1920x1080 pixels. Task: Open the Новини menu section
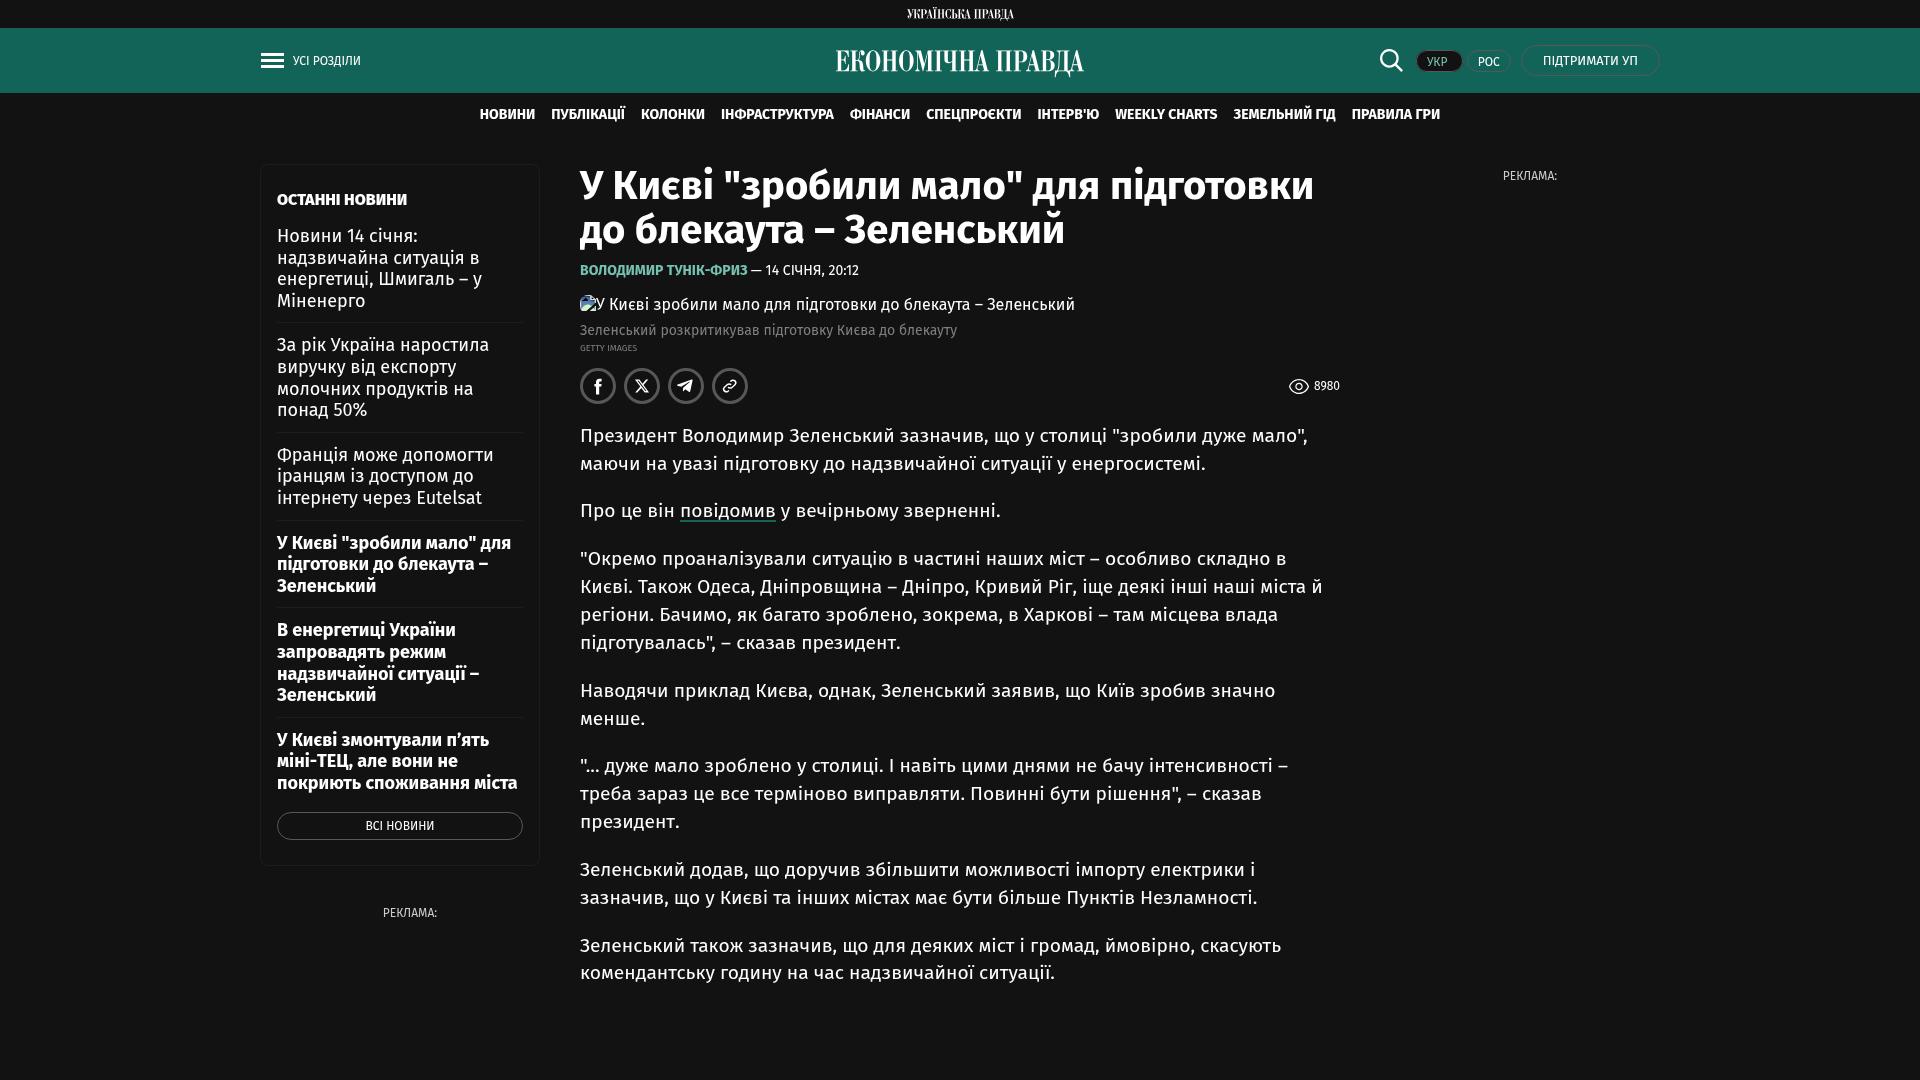pos(507,115)
